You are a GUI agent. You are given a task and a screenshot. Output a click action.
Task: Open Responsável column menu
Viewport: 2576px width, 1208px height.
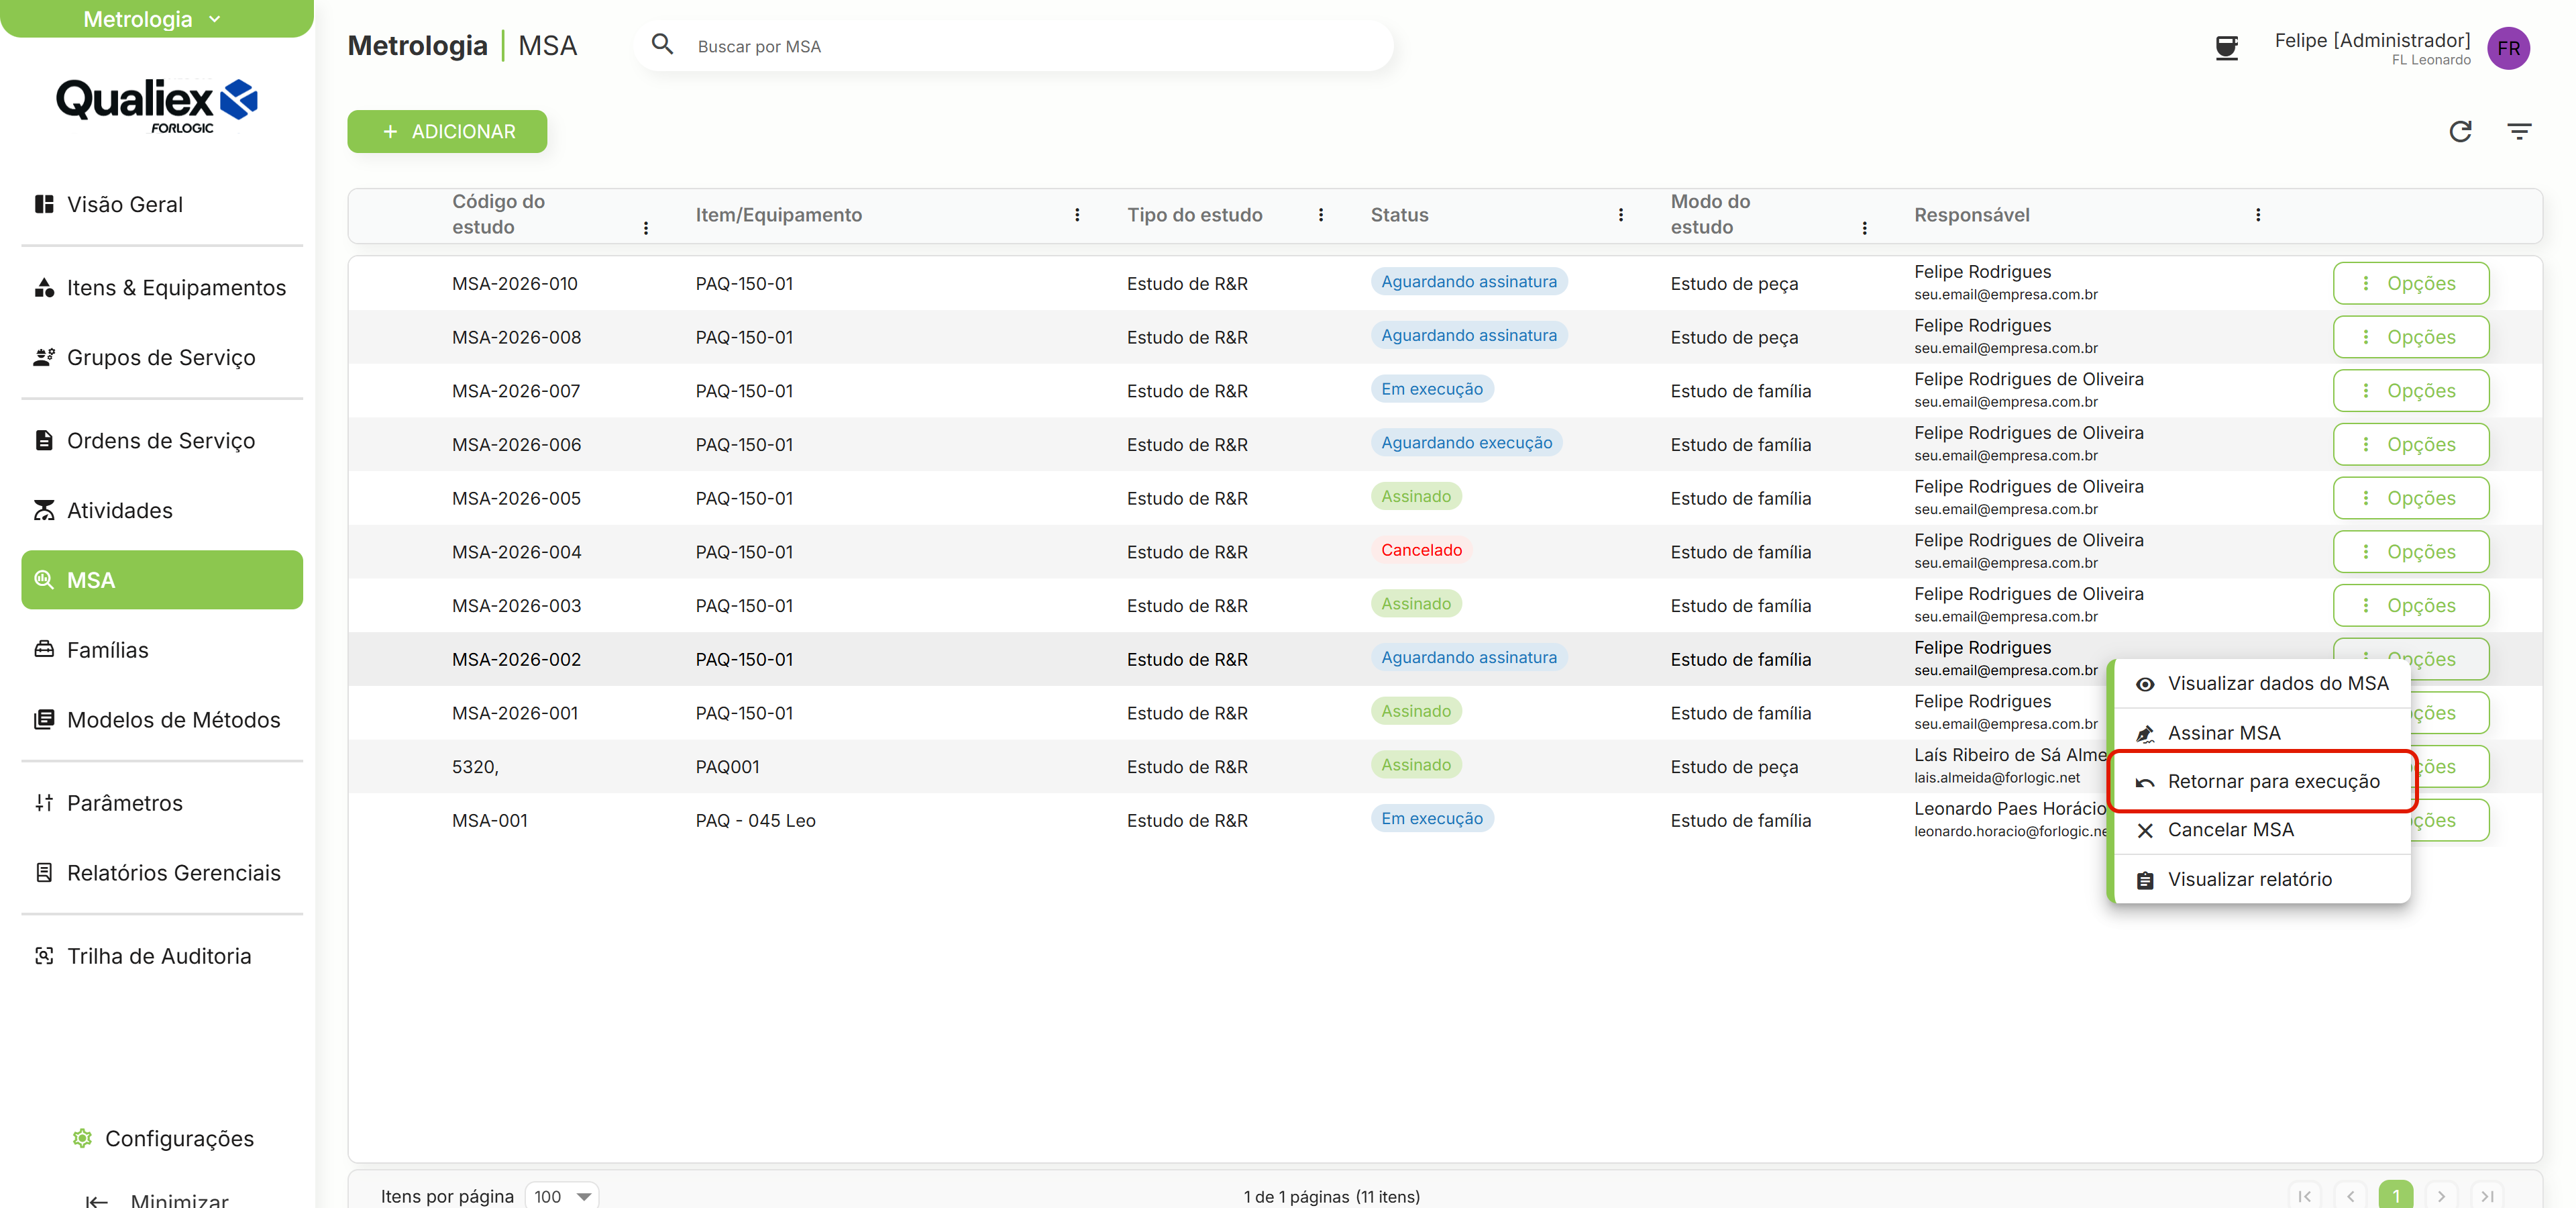2258,215
